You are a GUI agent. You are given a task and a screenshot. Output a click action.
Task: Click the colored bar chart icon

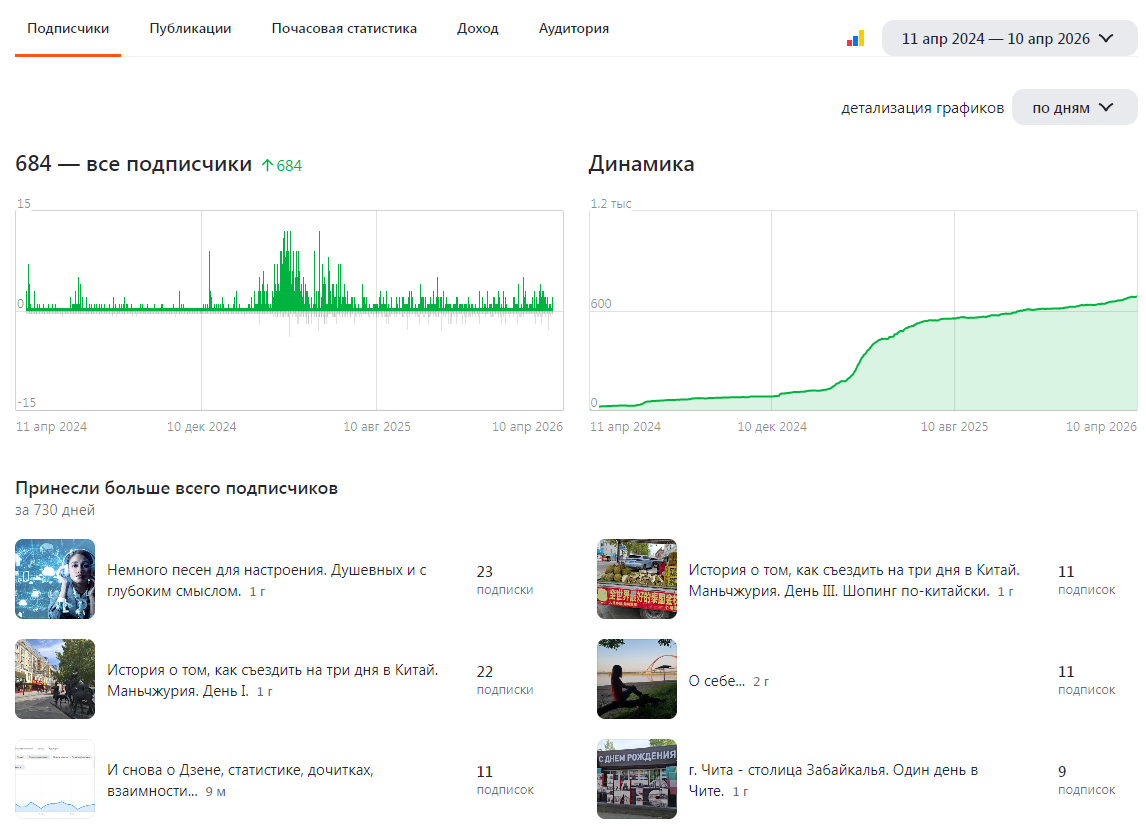pos(856,39)
